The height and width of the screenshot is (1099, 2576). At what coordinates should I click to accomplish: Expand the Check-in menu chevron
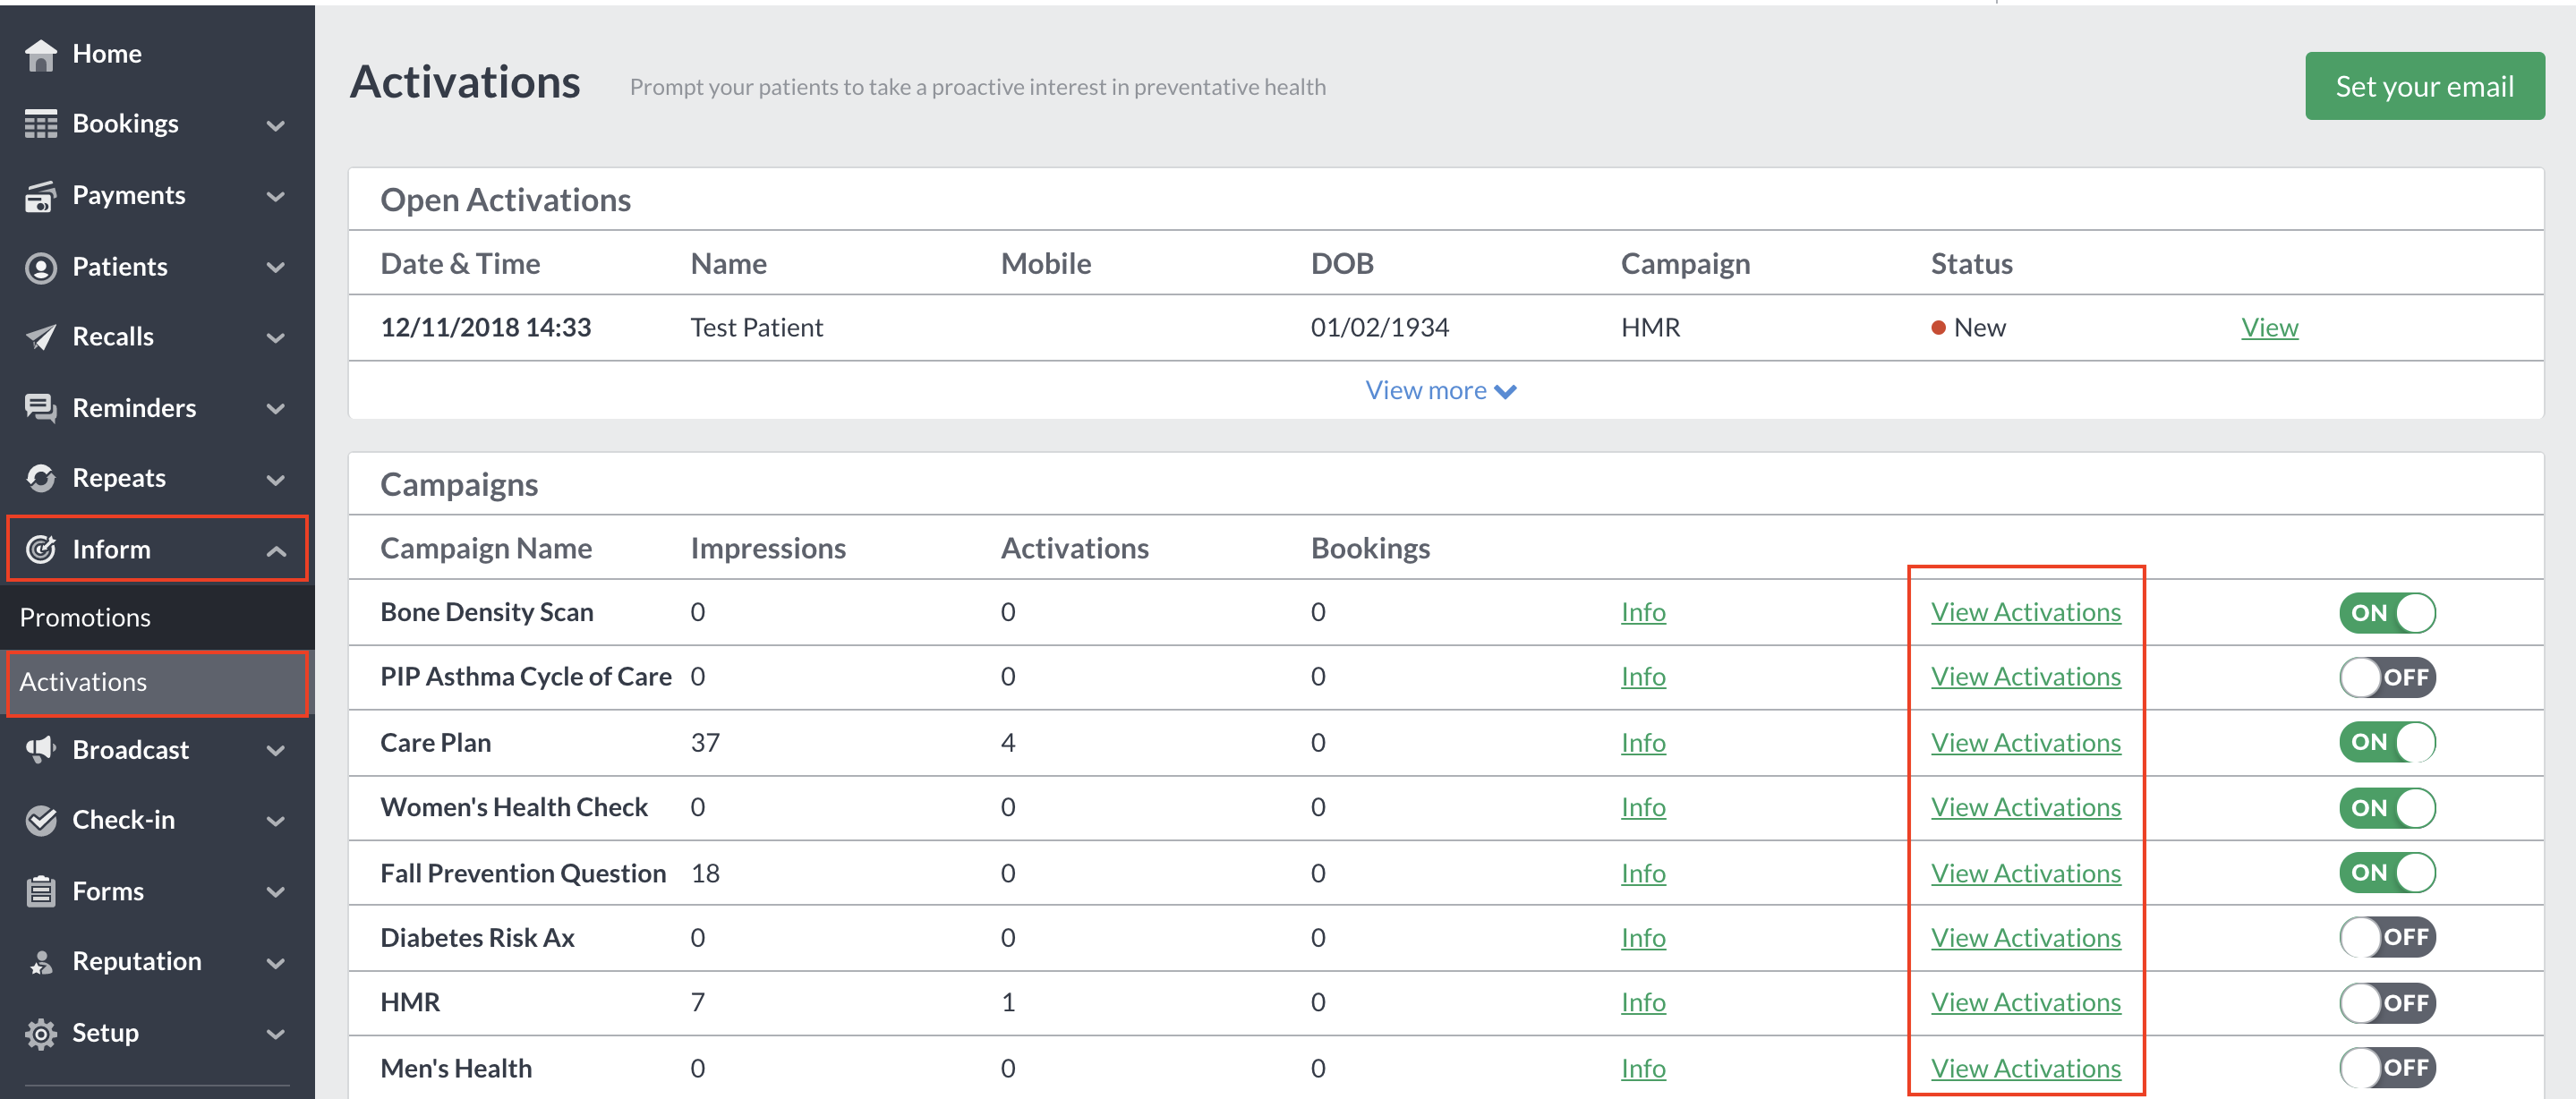click(x=276, y=822)
